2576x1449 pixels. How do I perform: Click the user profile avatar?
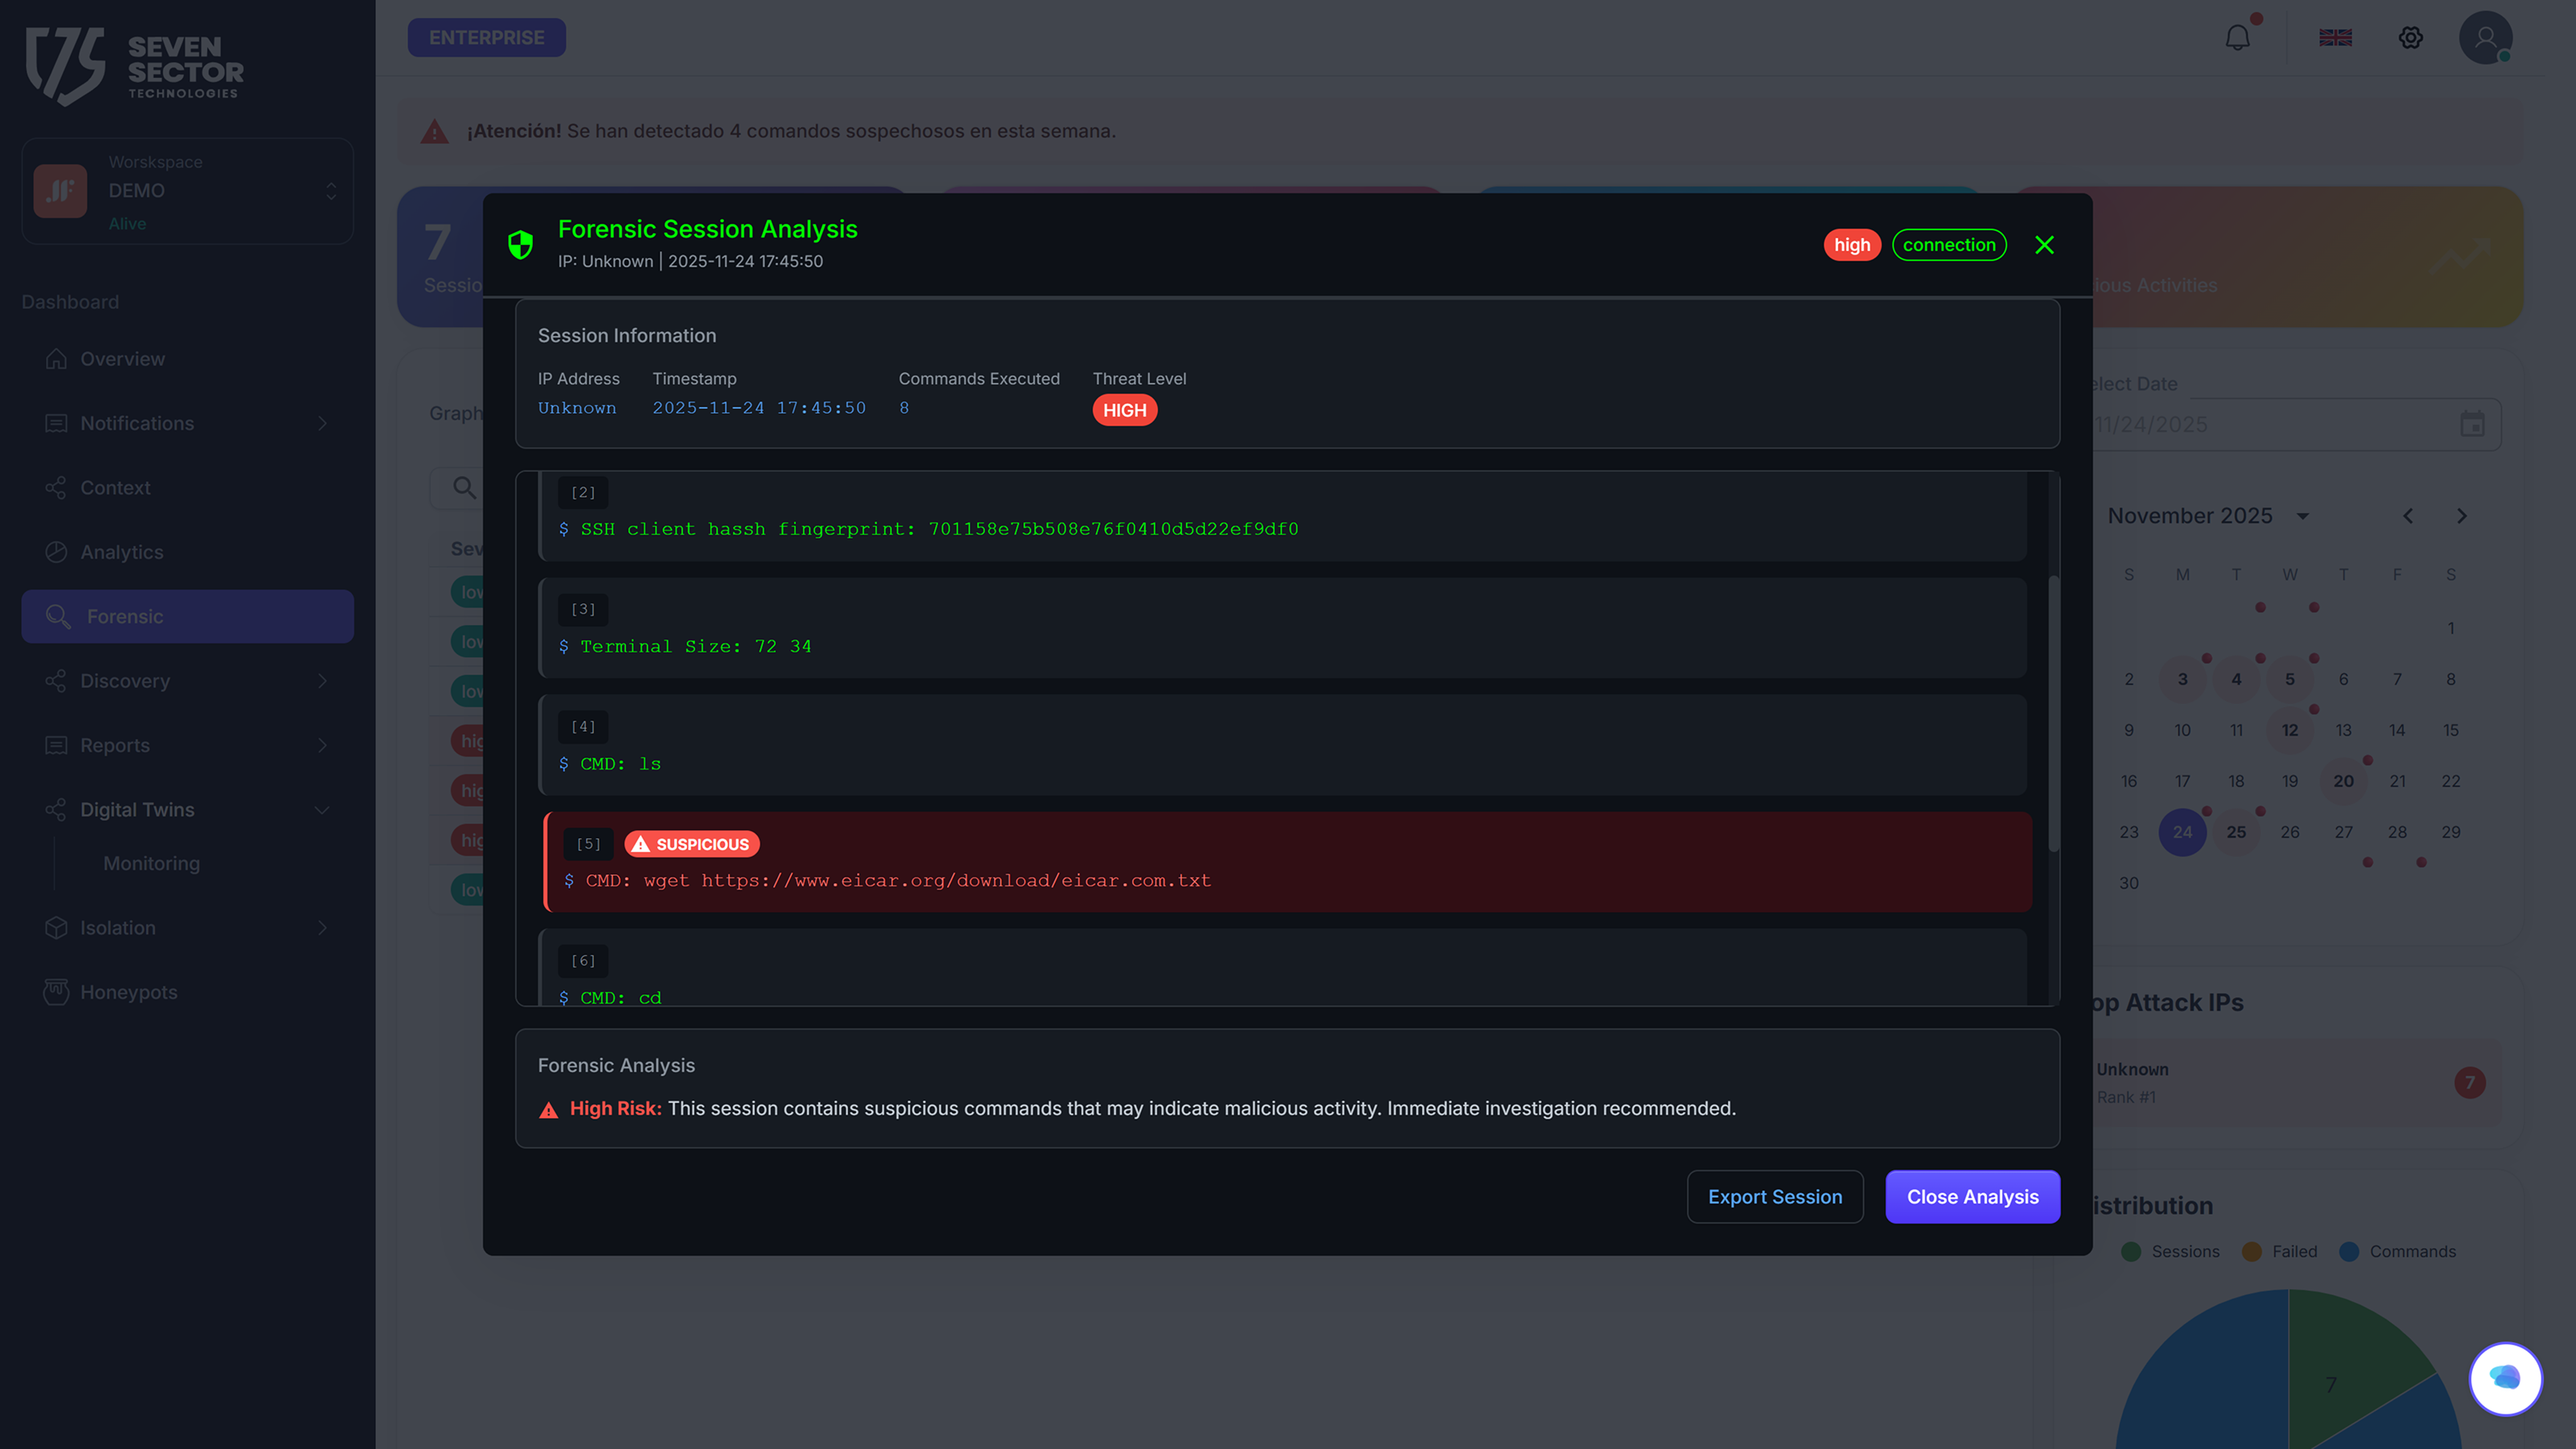(x=2485, y=38)
